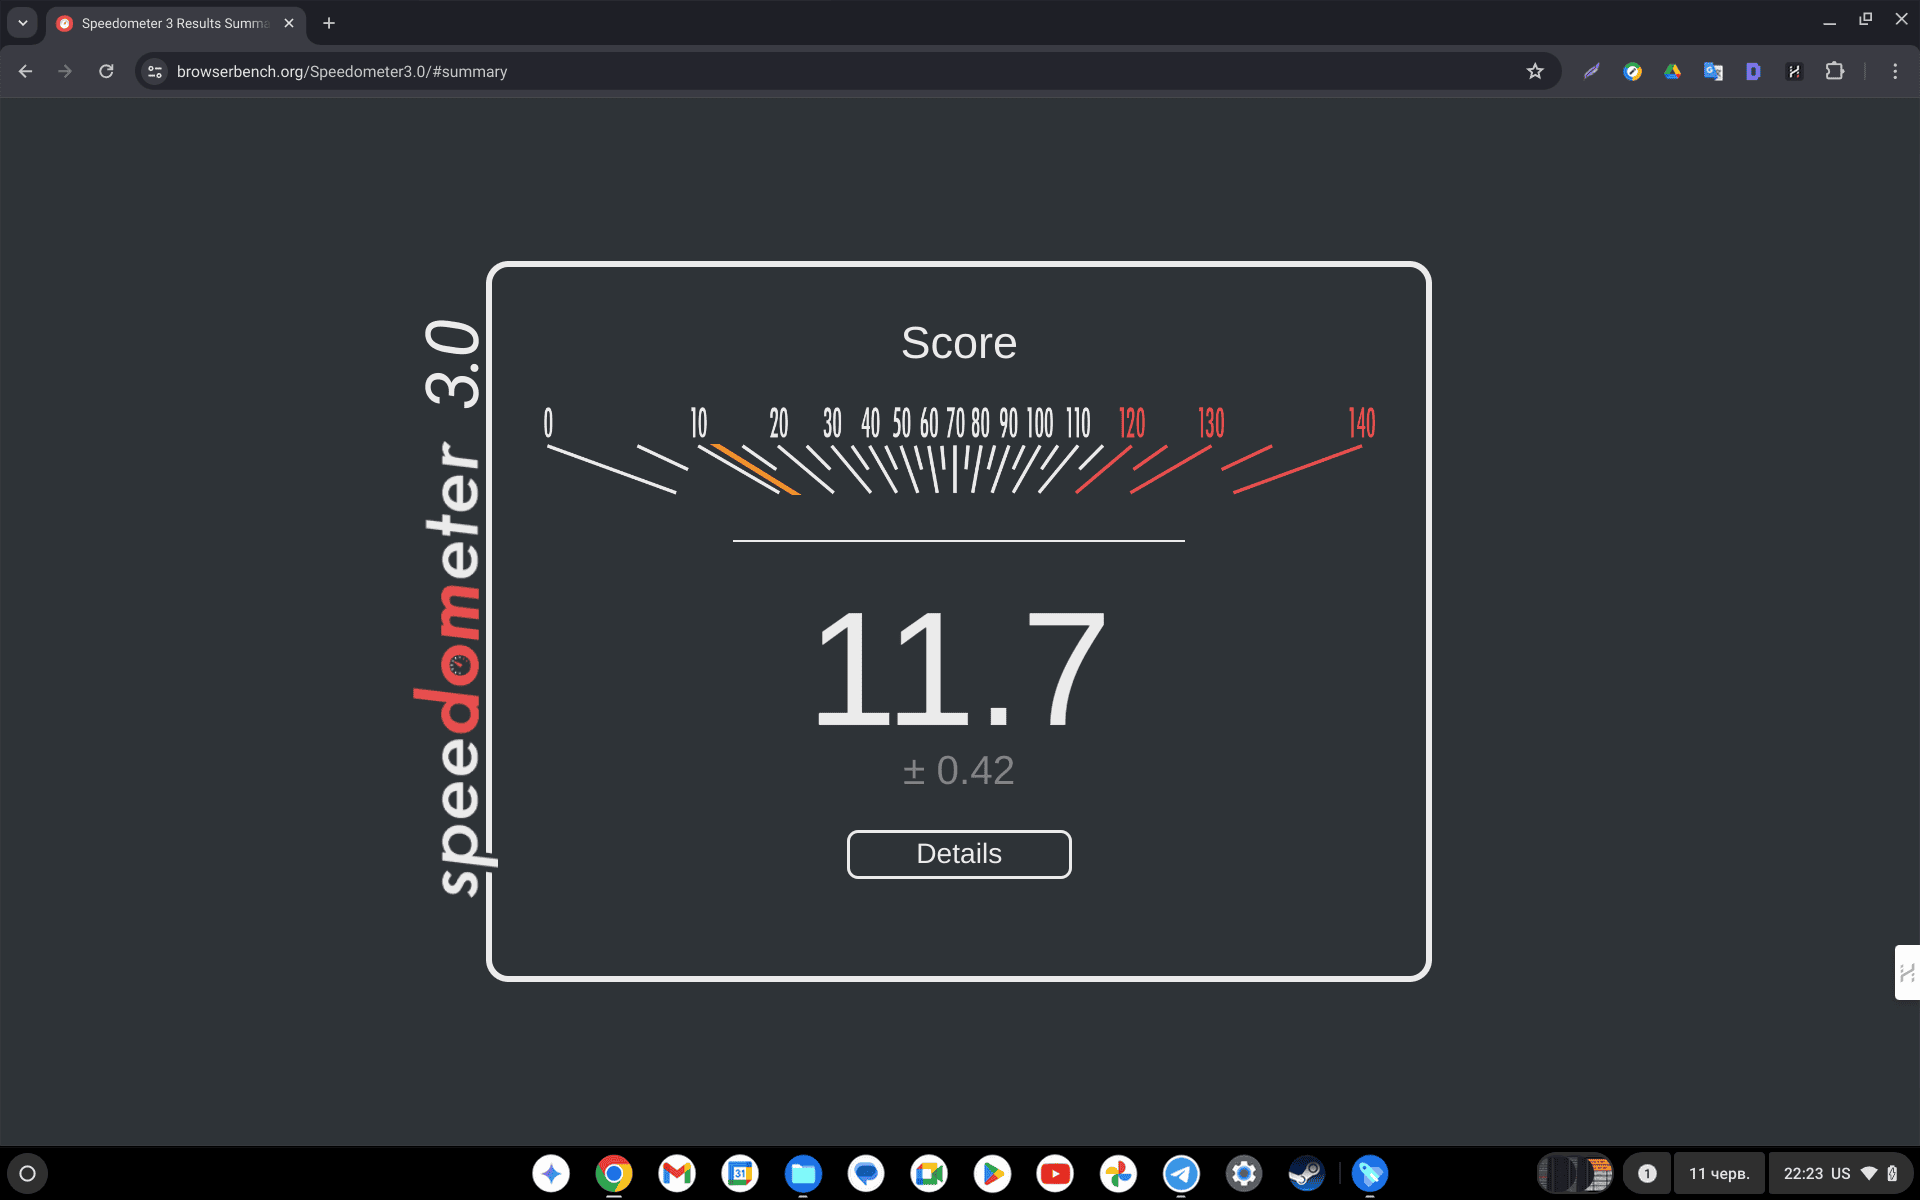Open Steam from the shelf
This screenshot has height=1200, width=1920.
pyautogui.click(x=1307, y=1173)
